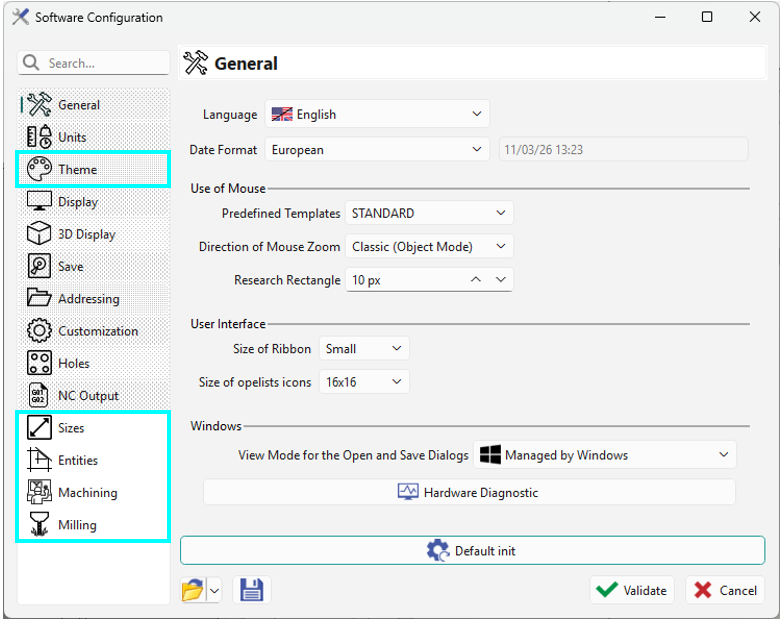Open the Milling tool icon
Image resolution: width=781 pixels, height=620 pixels.
pyautogui.click(x=39, y=525)
